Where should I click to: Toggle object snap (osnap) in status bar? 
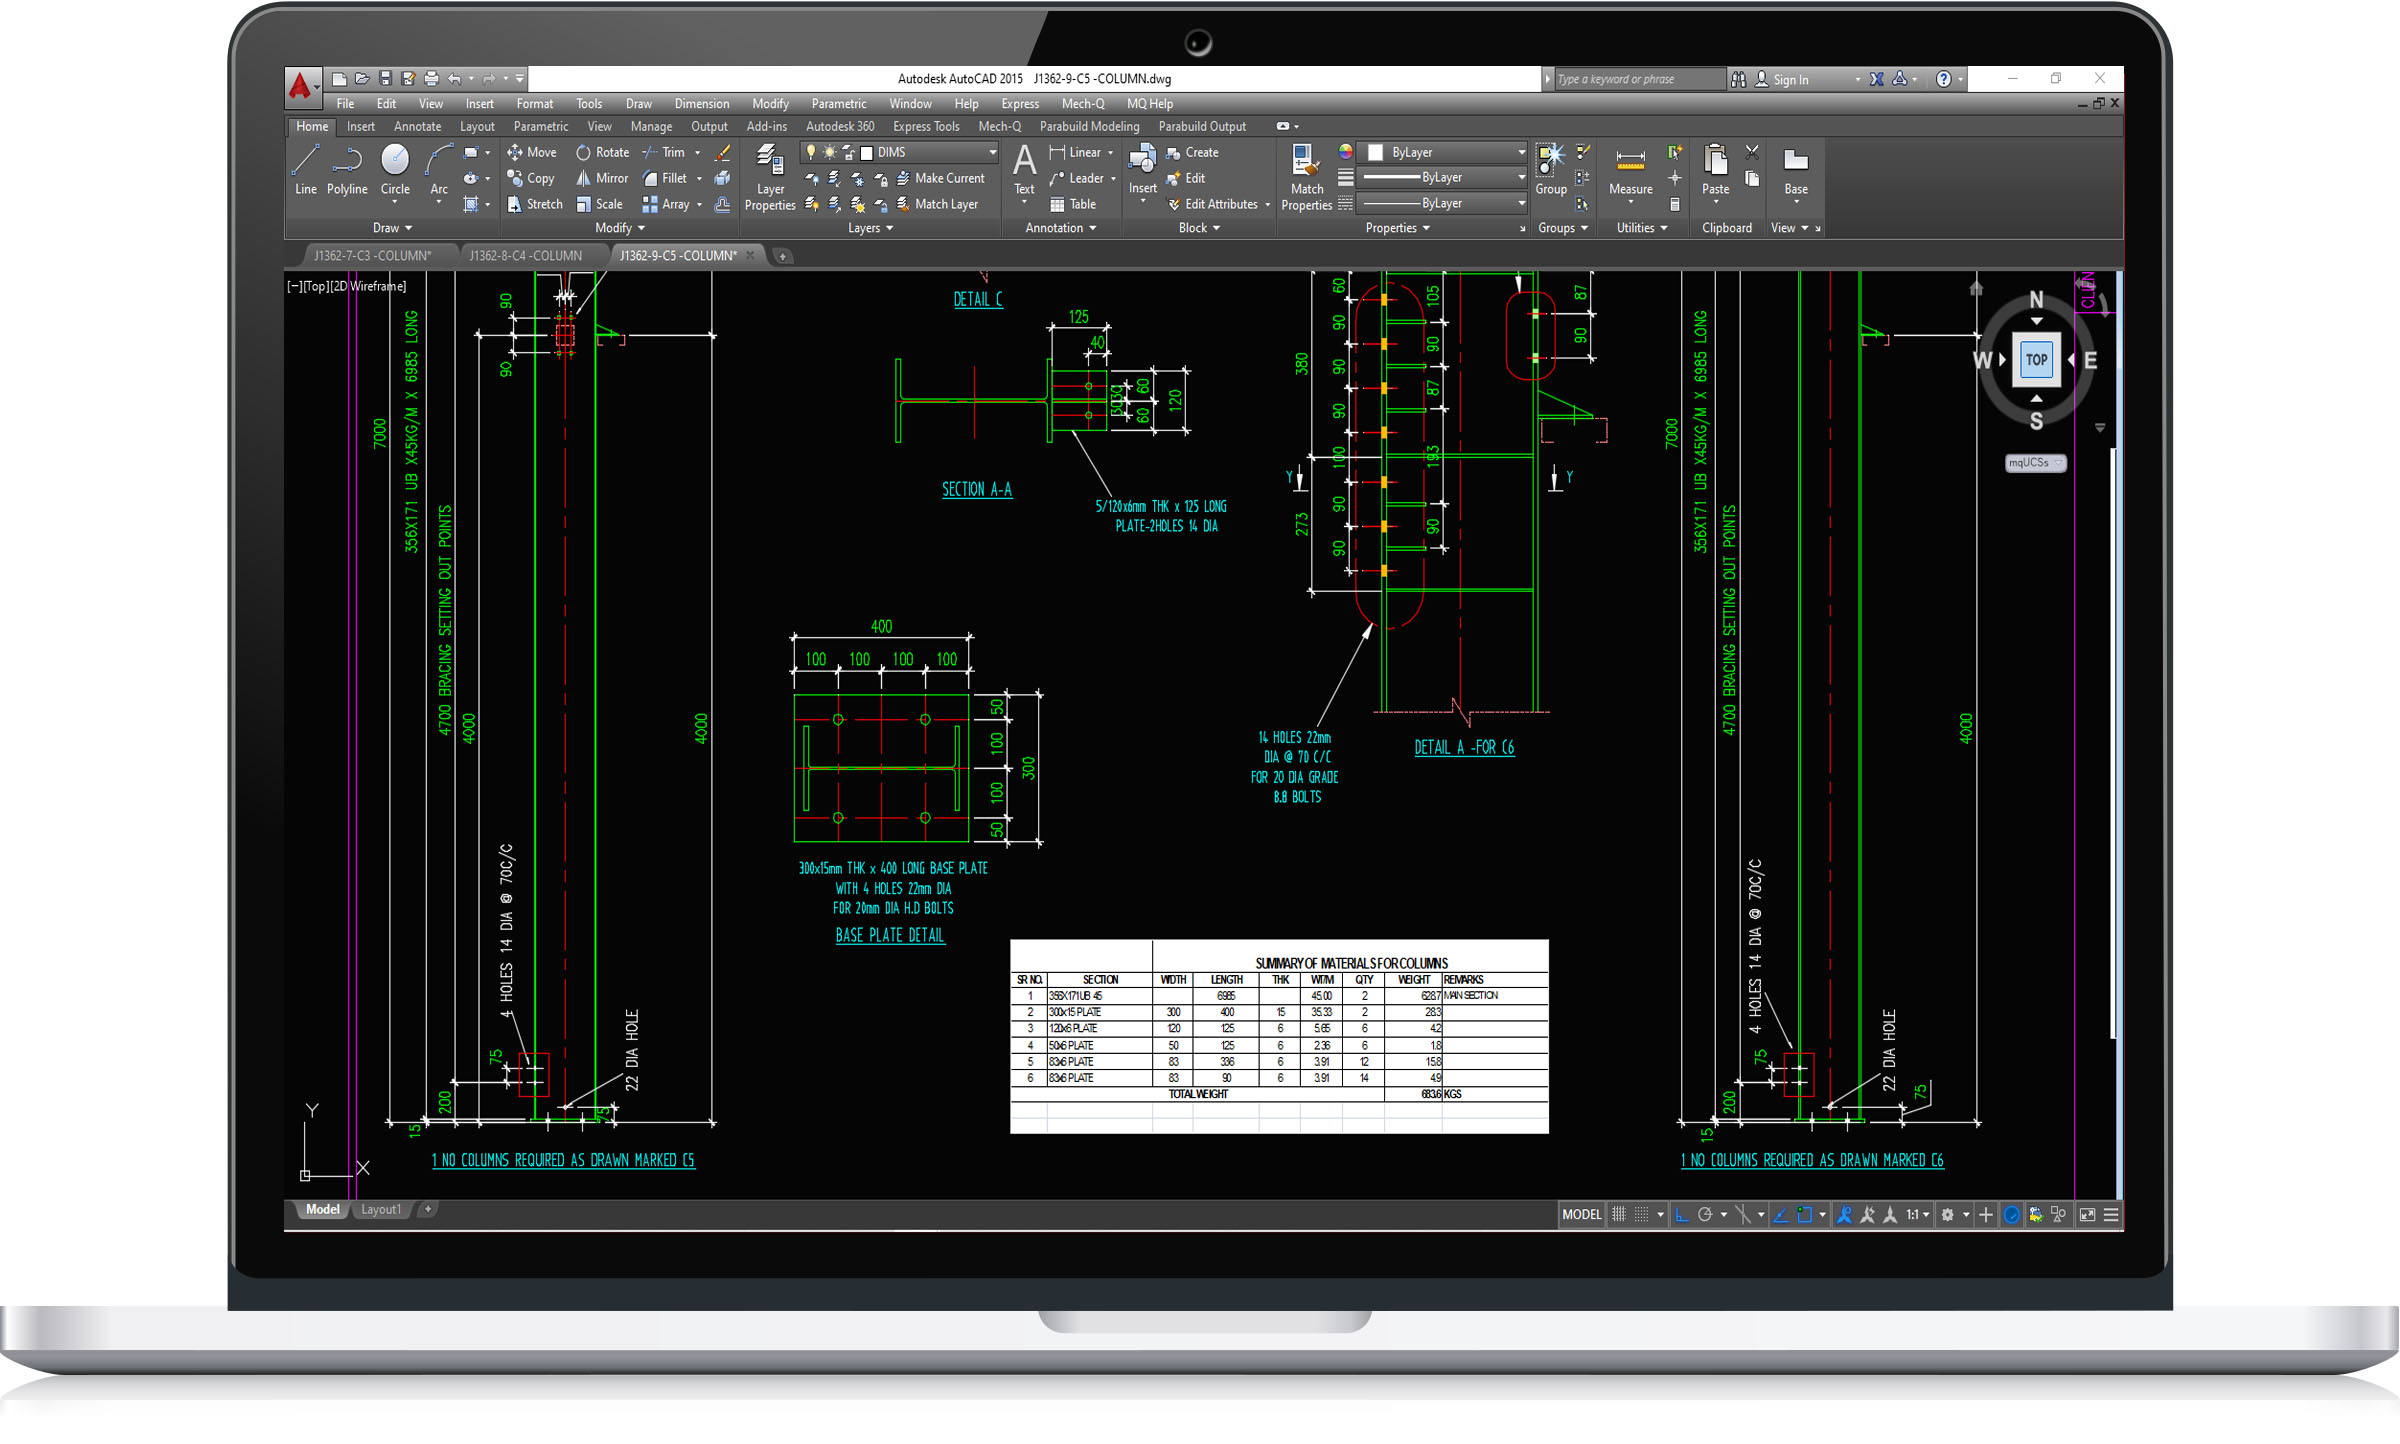(x=1804, y=1215)
